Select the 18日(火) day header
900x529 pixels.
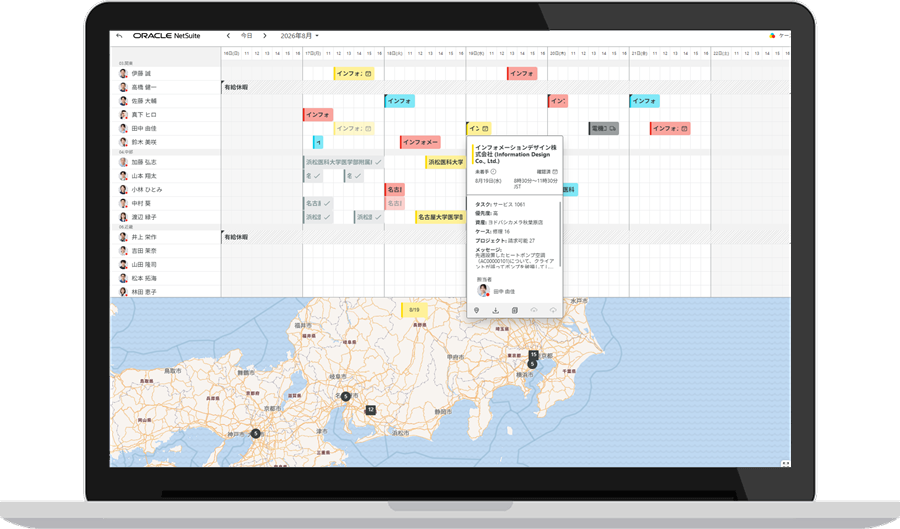tap(394, 53)
